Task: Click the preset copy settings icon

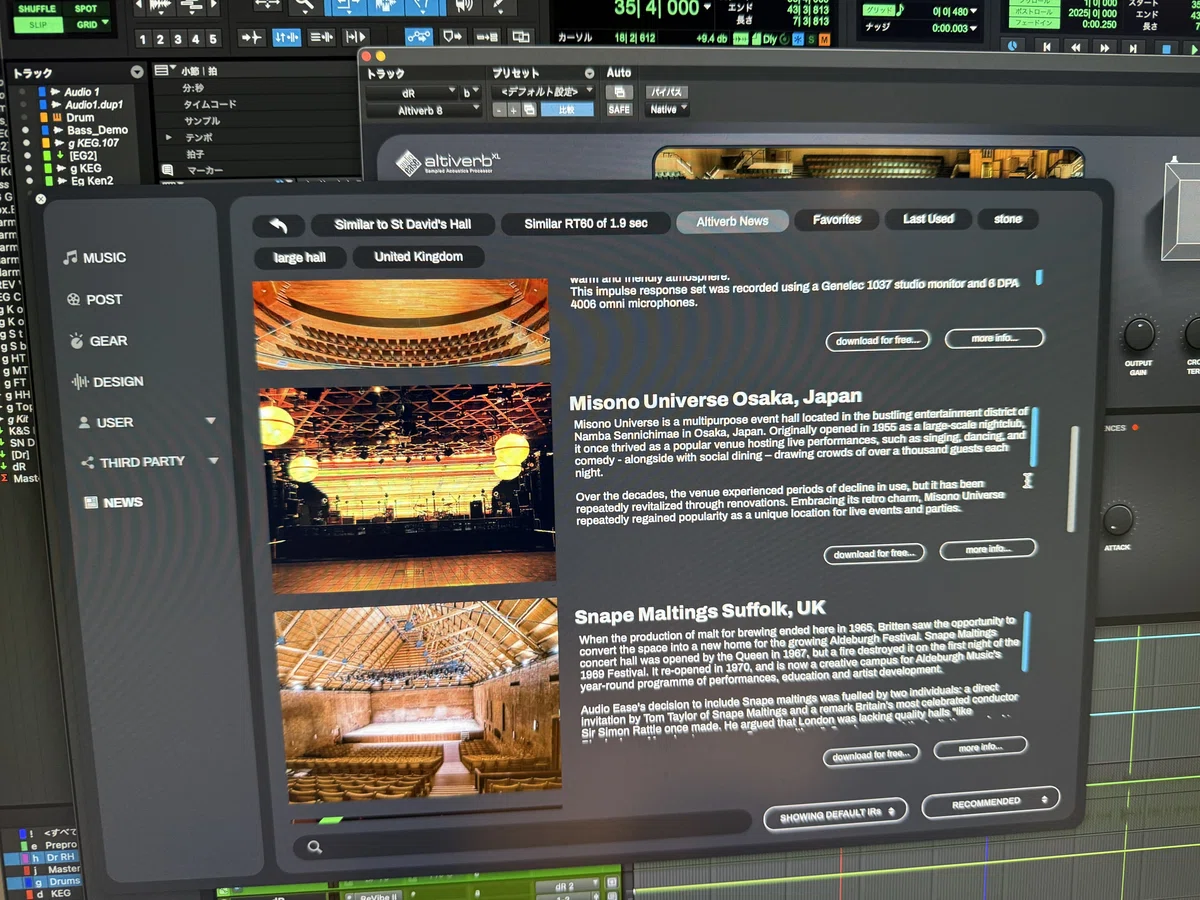Action: (530, 110)
